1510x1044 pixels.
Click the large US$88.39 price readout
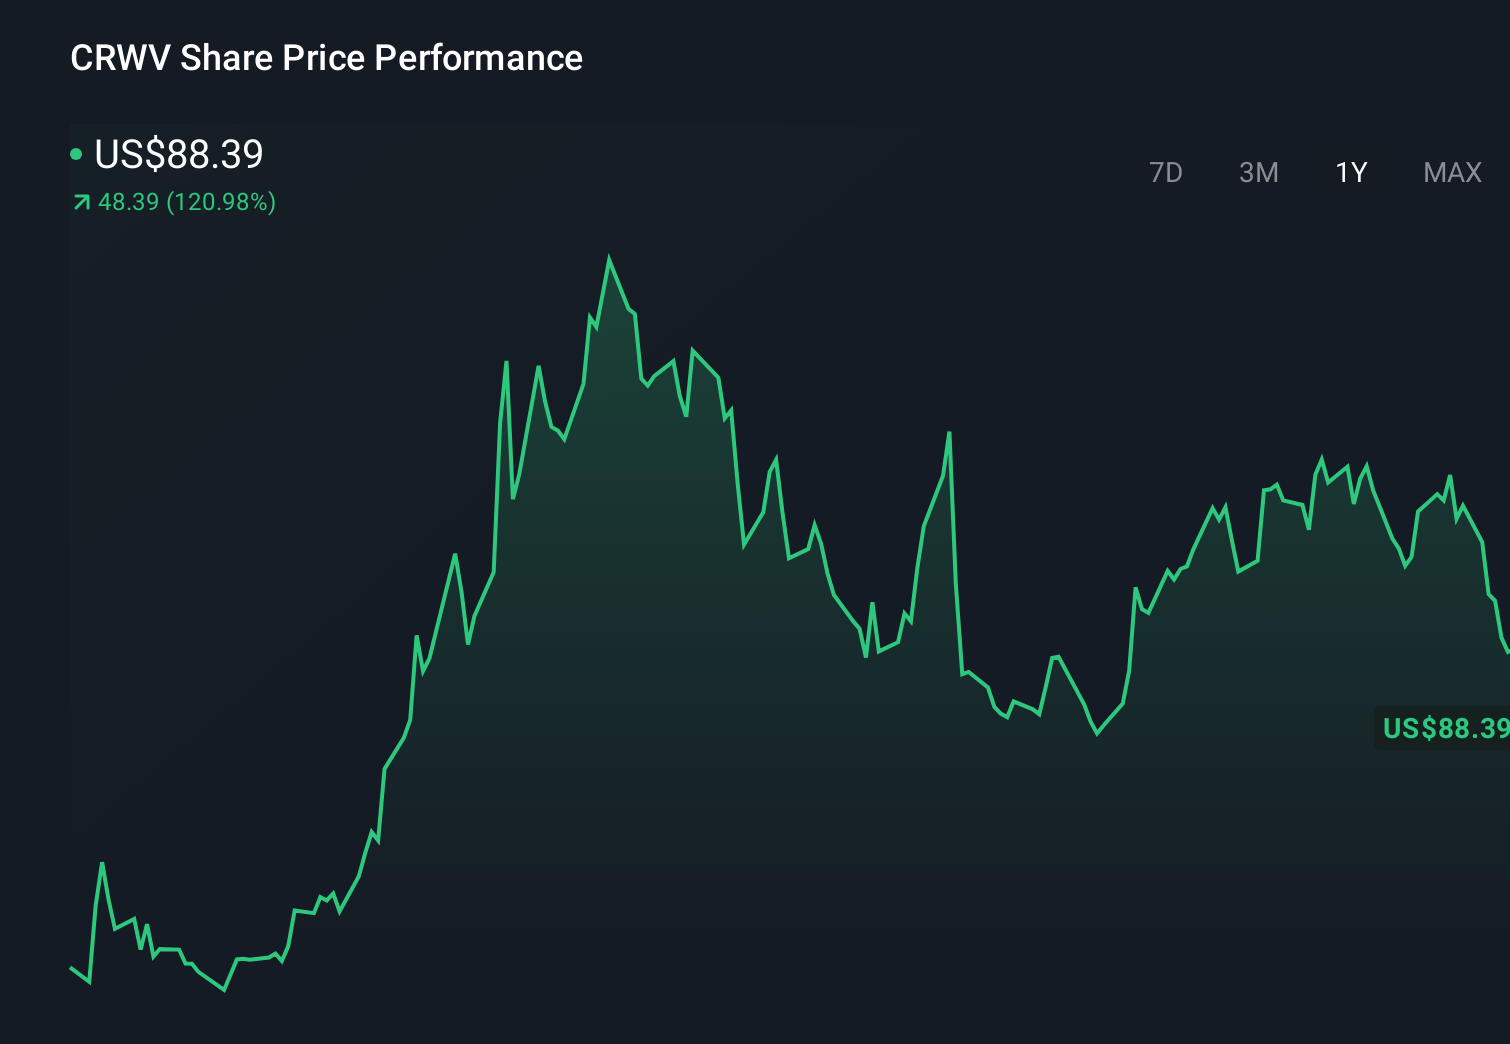(x=178, y=154)
